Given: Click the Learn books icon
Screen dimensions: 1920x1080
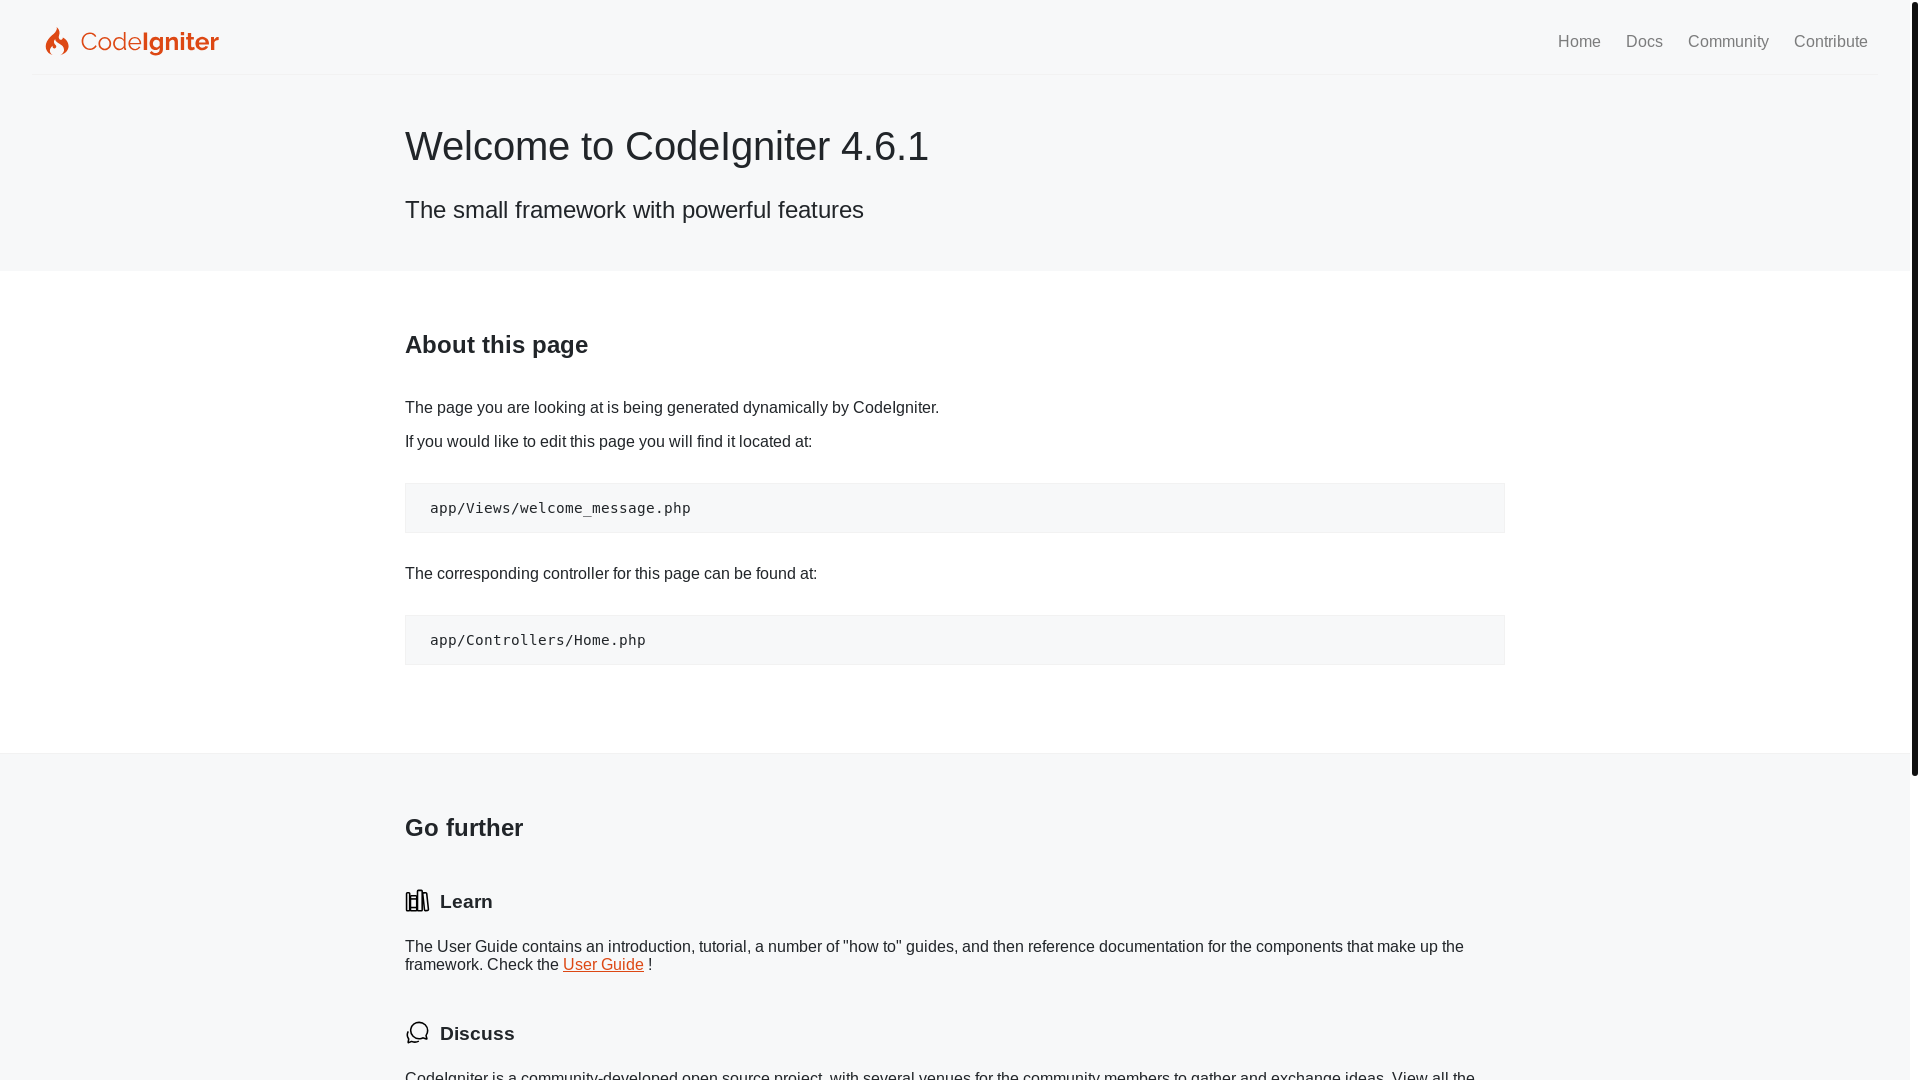Looking at the screenshot, I should (x=417, y=901).
